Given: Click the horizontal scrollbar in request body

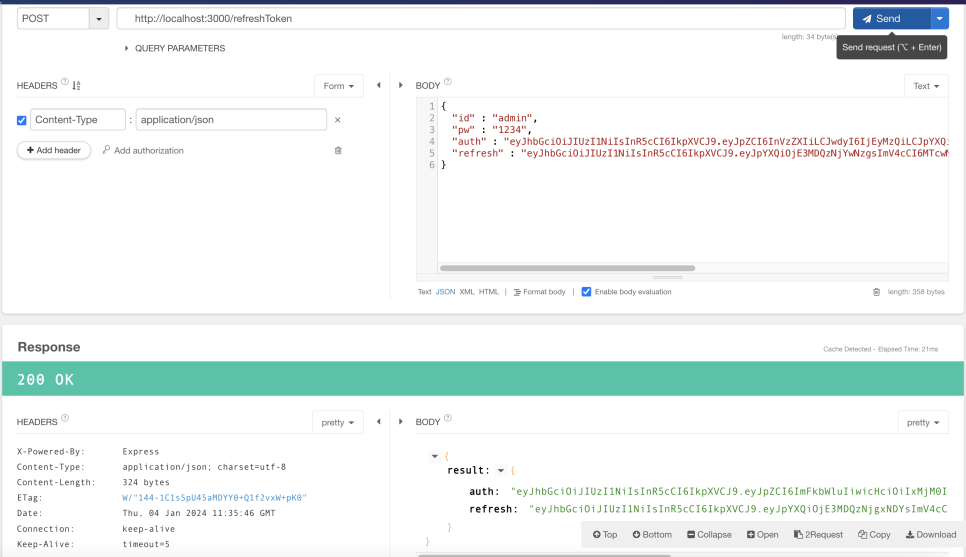Looking at the screenshot, I should (567, 268).
